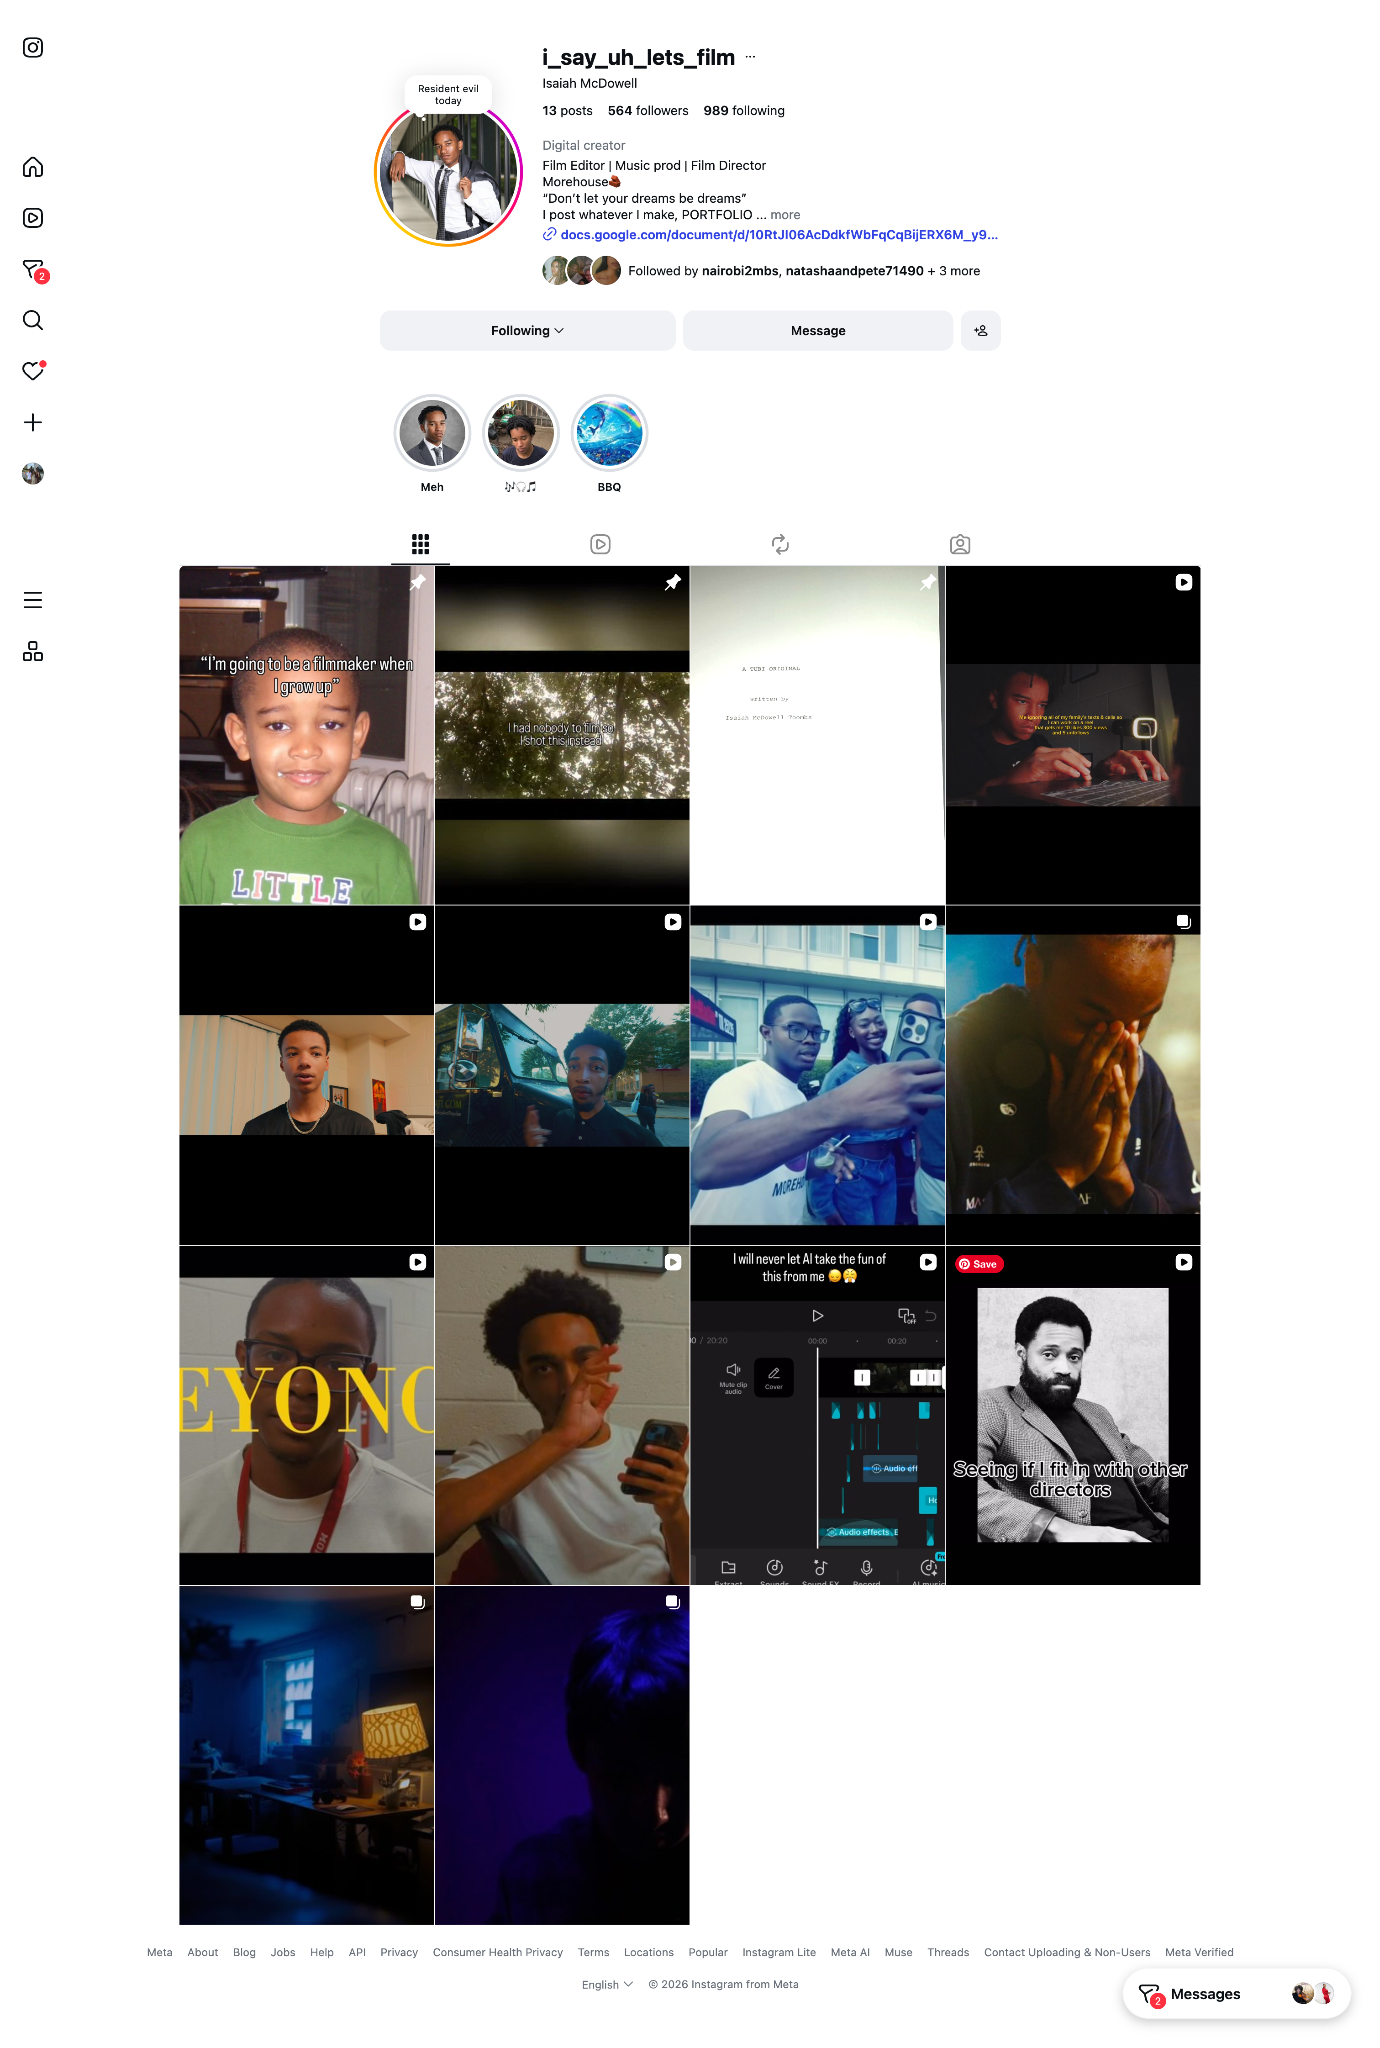Open direct messages icon with badge in sidebar

pyautogui.click(x=33, y=269)
